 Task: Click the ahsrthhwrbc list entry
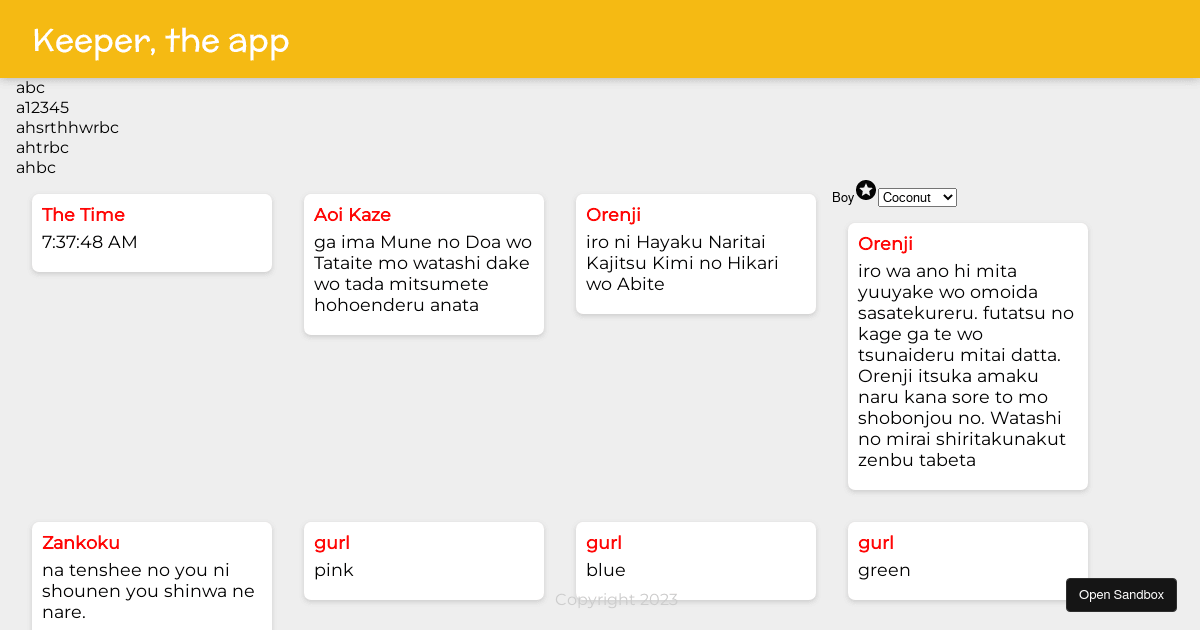pyautogui.click(x=67, y=128)
